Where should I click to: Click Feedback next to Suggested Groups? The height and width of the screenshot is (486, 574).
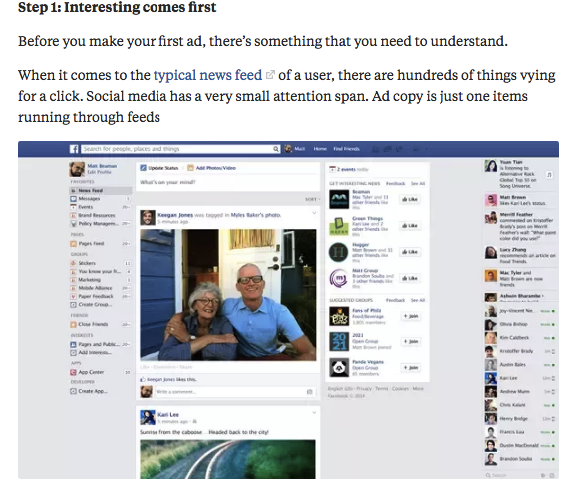[395, 300]
